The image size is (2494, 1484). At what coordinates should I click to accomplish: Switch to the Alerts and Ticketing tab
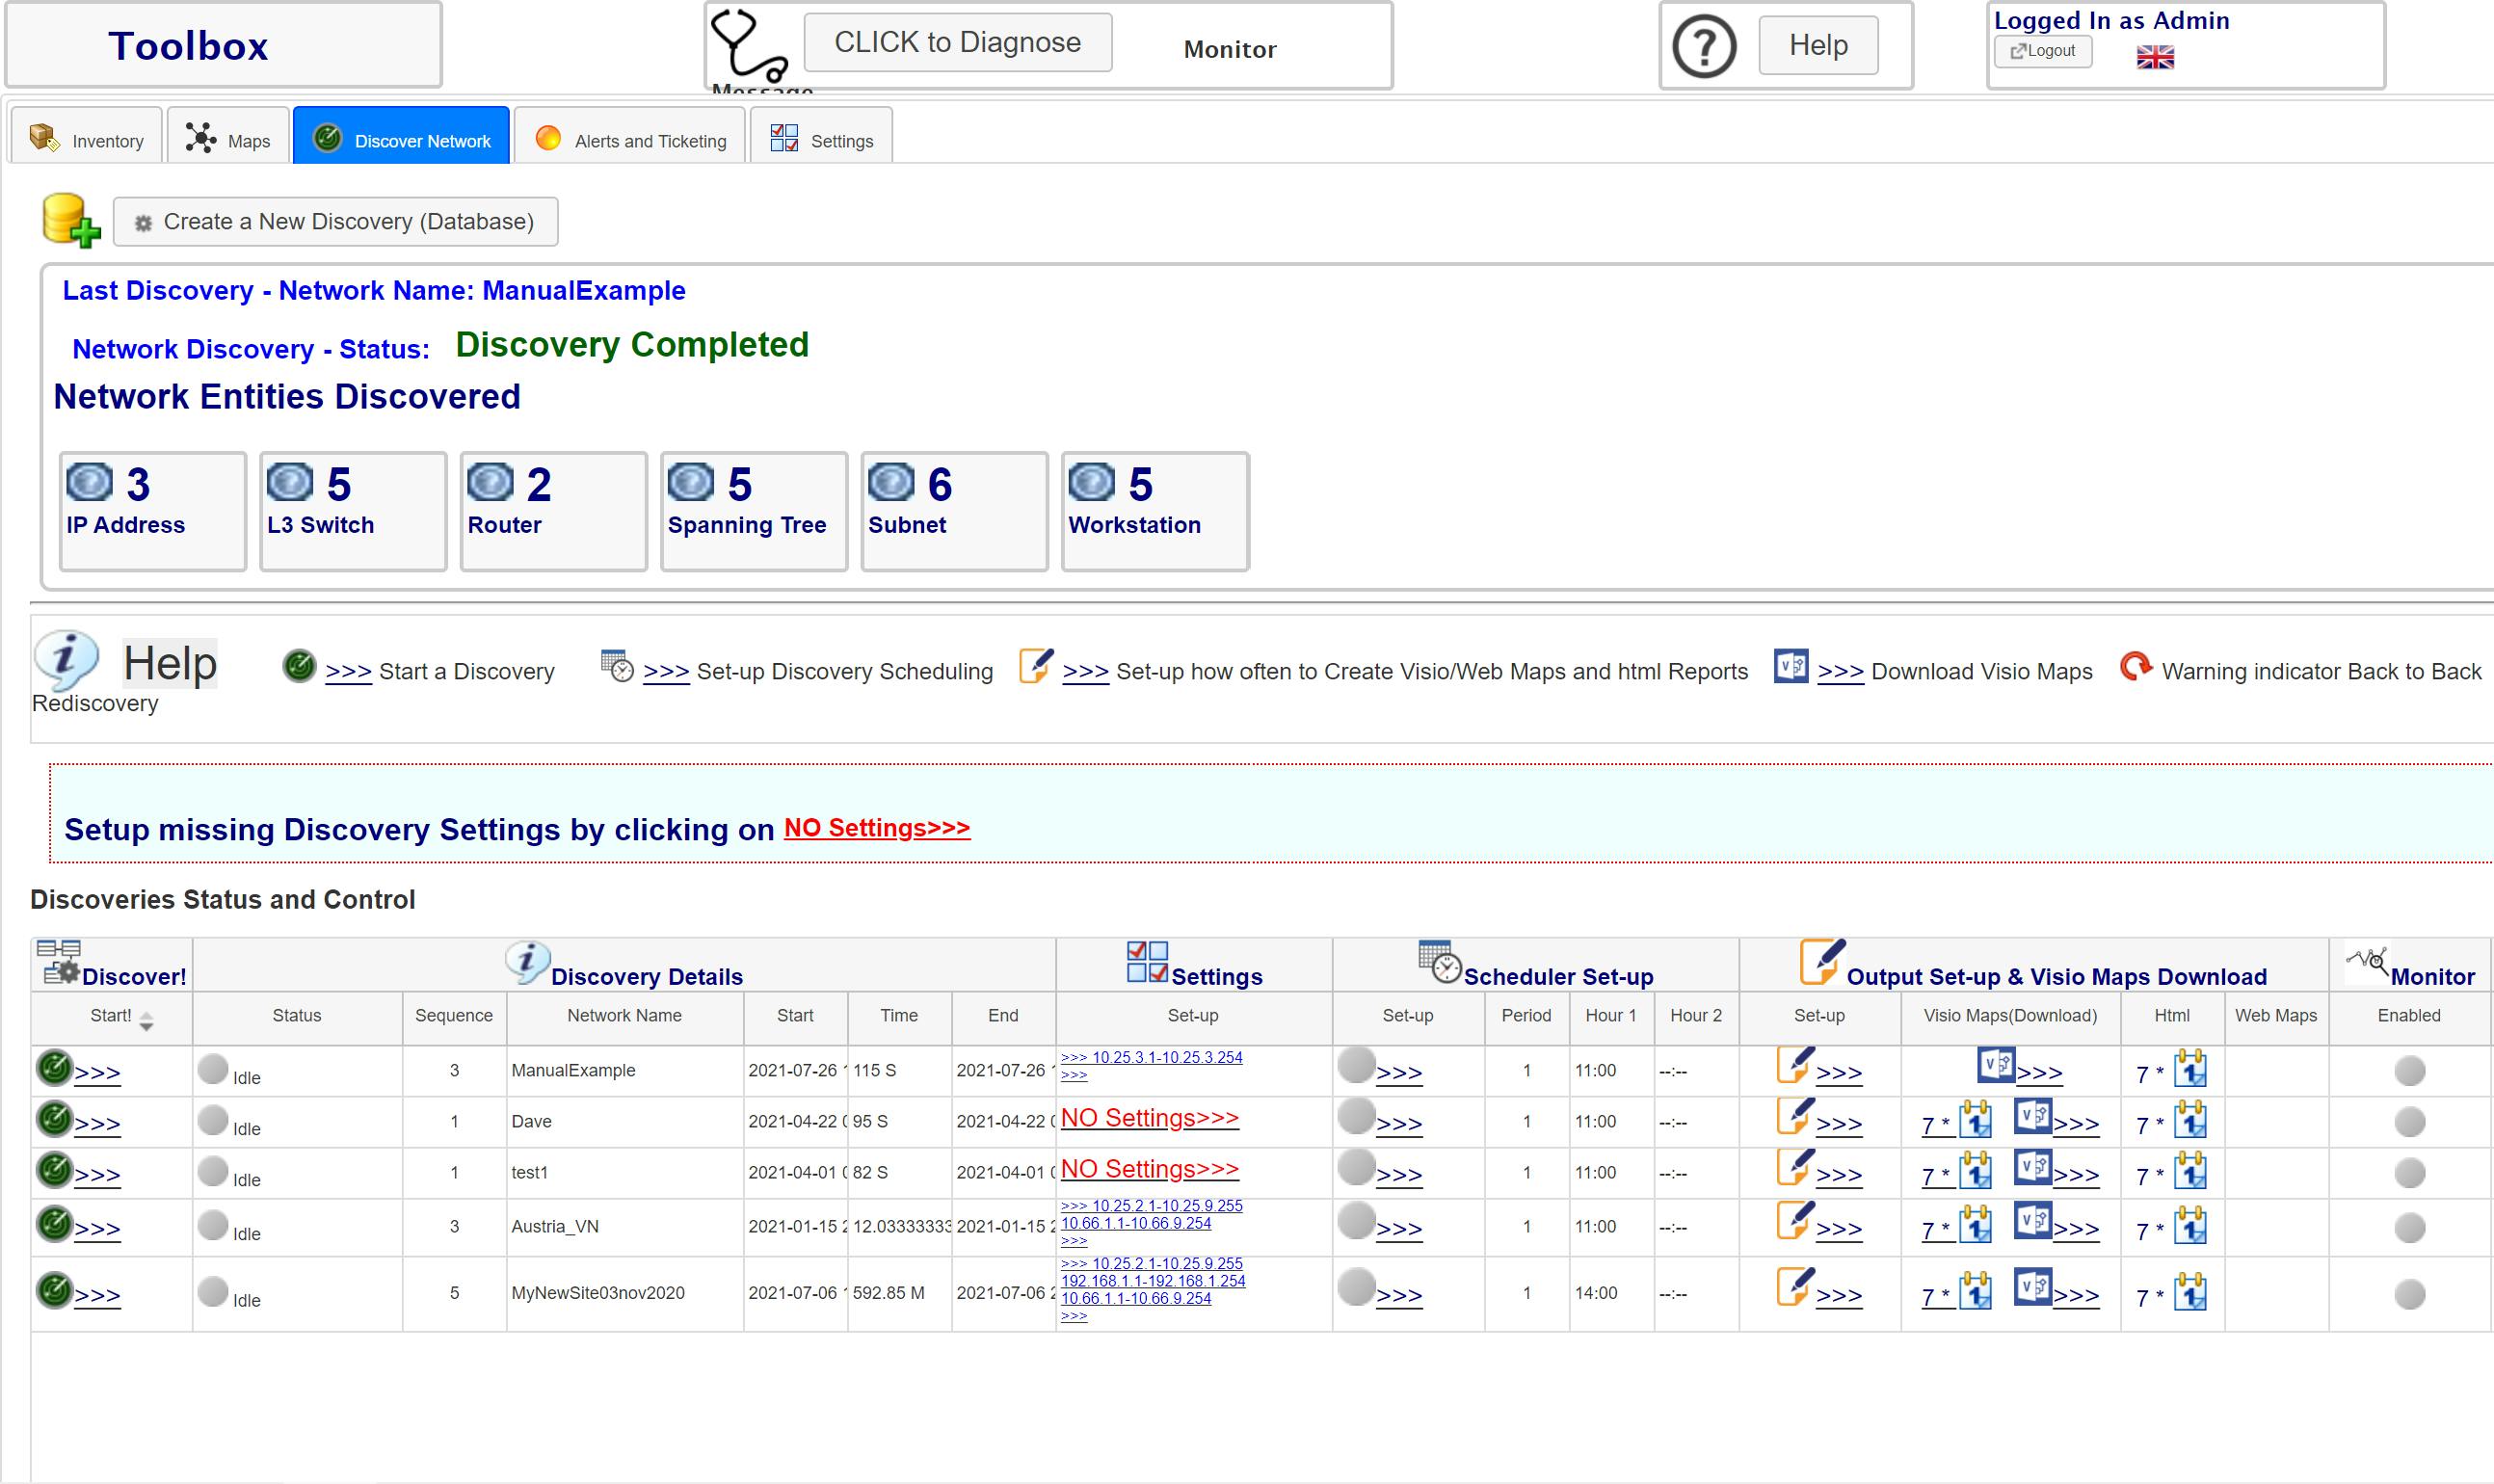(x=630, y=140)
